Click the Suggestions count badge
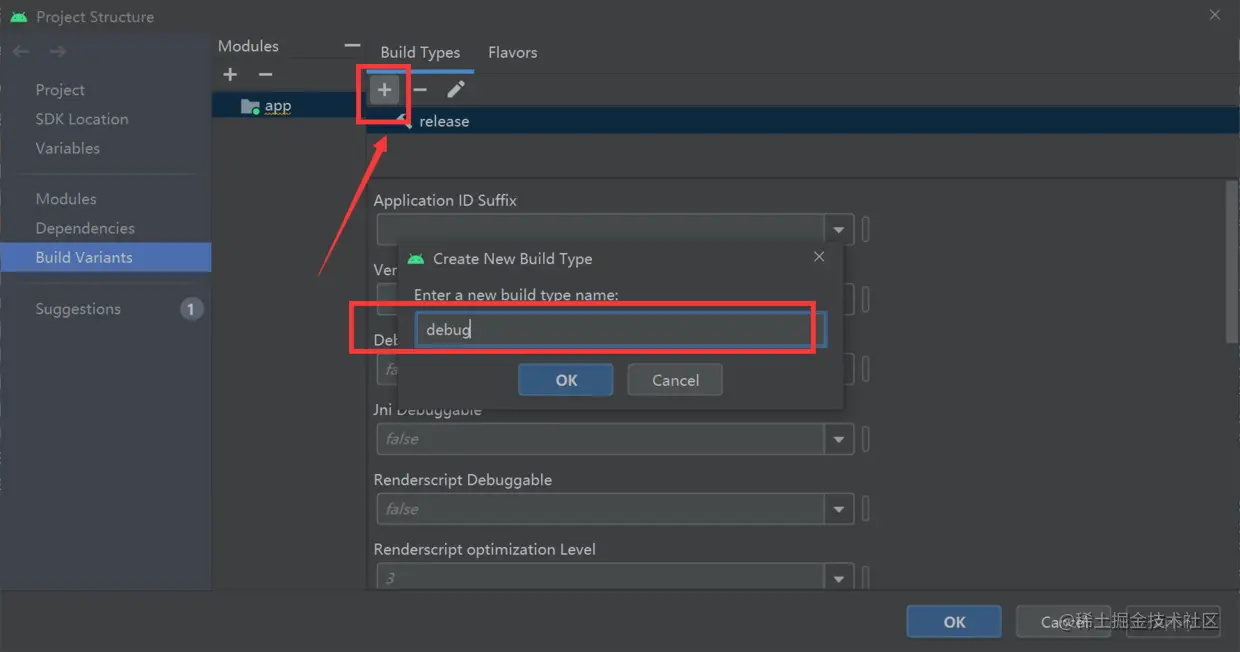 pos(191,309)
